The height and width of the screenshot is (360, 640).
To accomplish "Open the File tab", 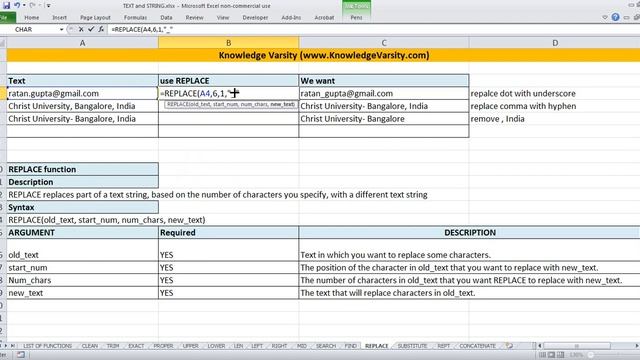I will tap(7, 18).
